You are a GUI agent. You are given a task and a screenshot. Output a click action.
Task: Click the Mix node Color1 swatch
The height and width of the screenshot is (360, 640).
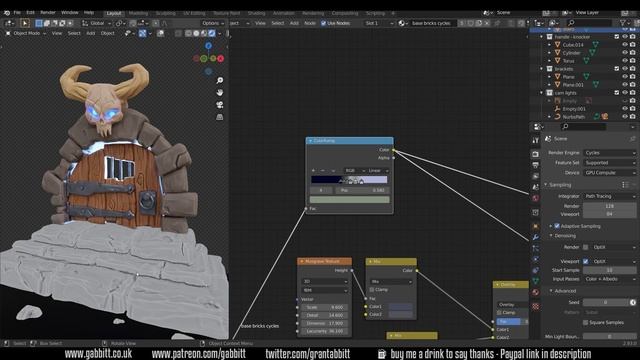pos(400,306)
